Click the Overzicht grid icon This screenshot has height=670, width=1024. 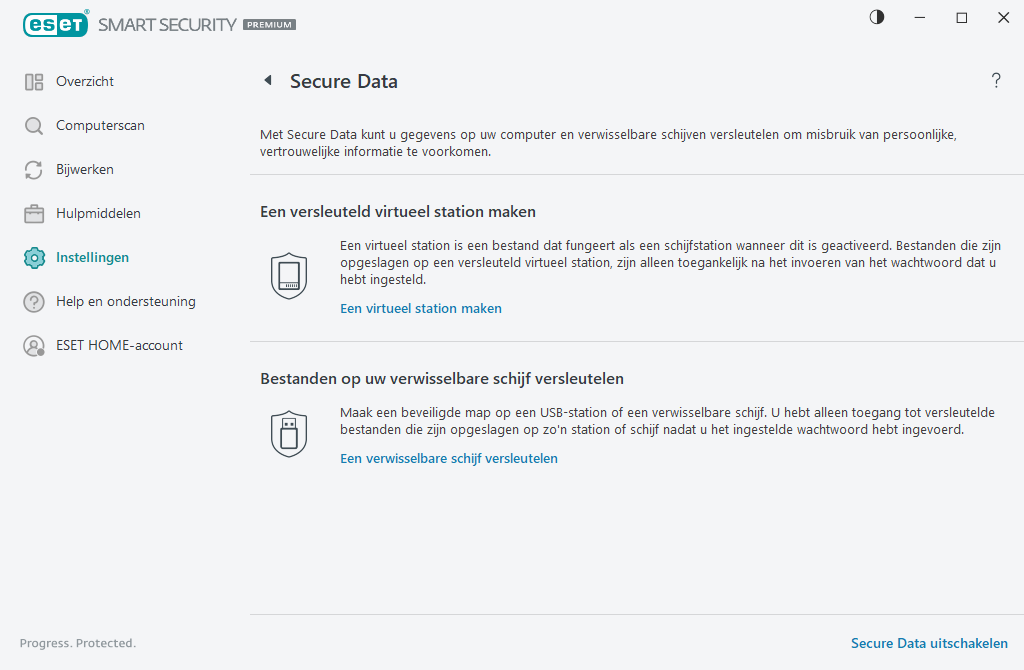point(32,81)
